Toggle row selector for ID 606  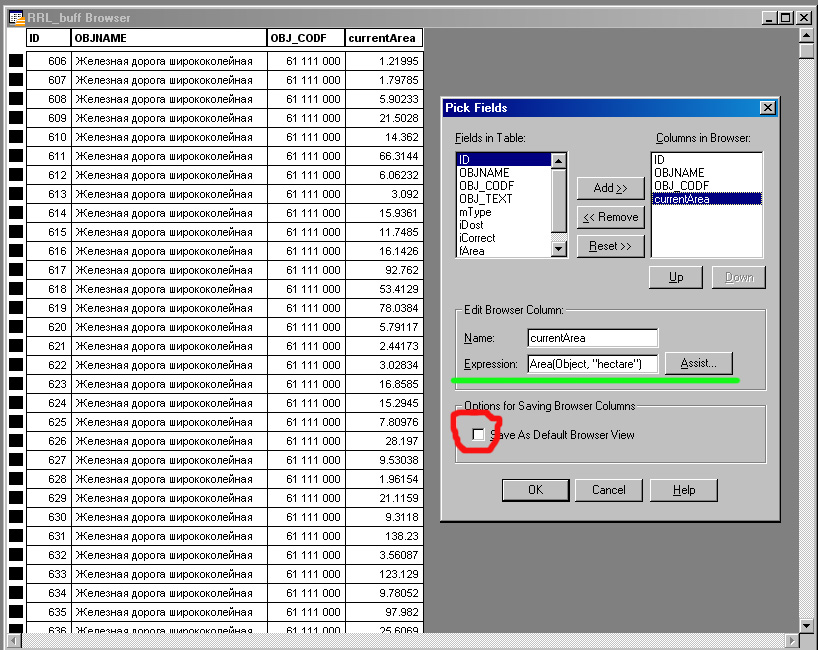(16, 61)
